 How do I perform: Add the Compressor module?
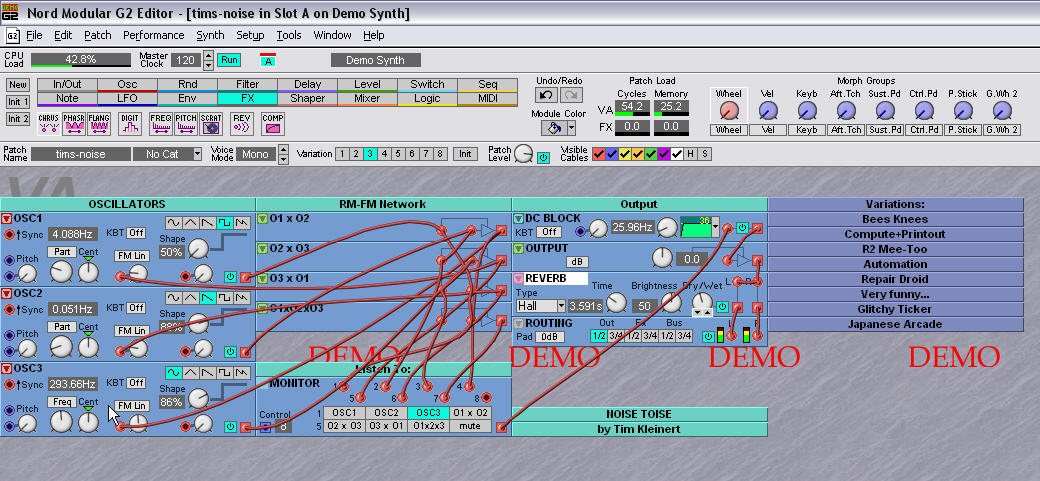coord(272,123)
